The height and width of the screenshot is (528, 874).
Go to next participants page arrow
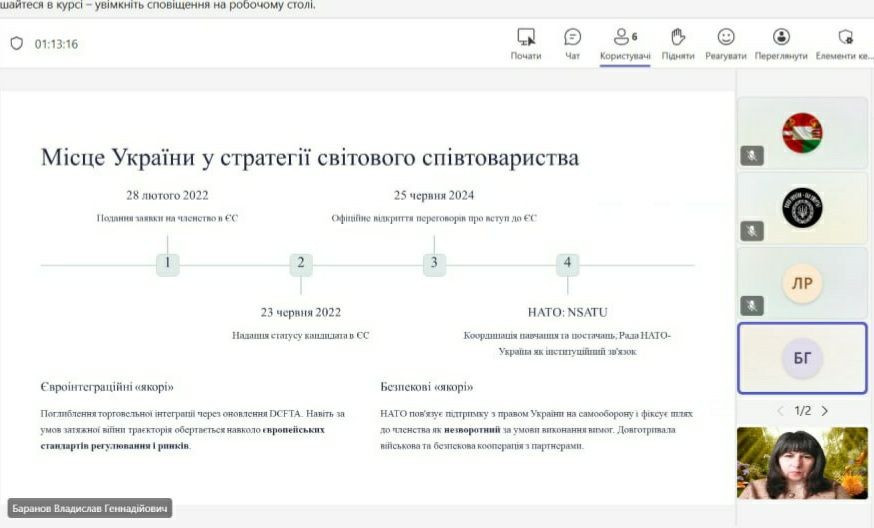(x=824, y=411)
